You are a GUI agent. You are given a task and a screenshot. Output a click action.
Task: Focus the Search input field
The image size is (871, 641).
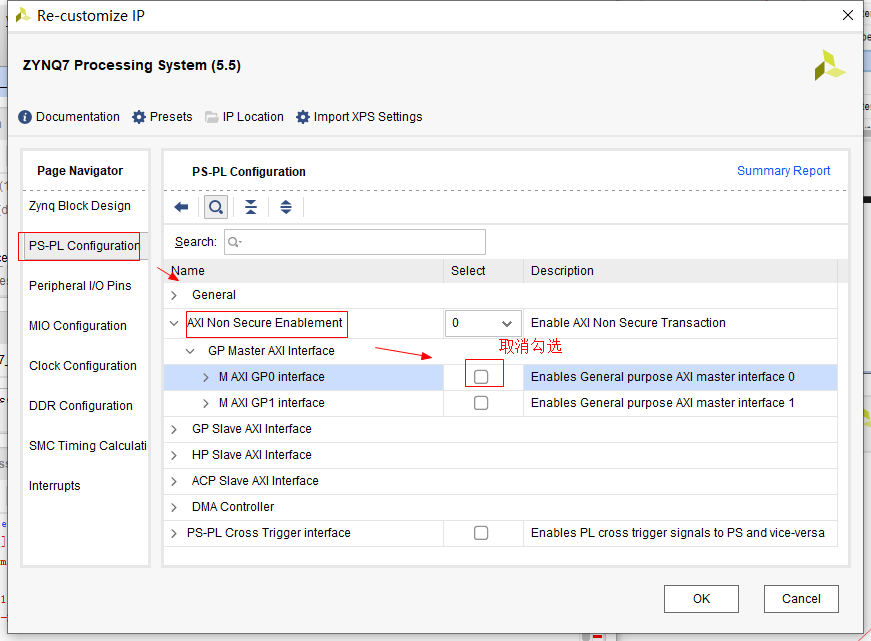pos(355,242)
